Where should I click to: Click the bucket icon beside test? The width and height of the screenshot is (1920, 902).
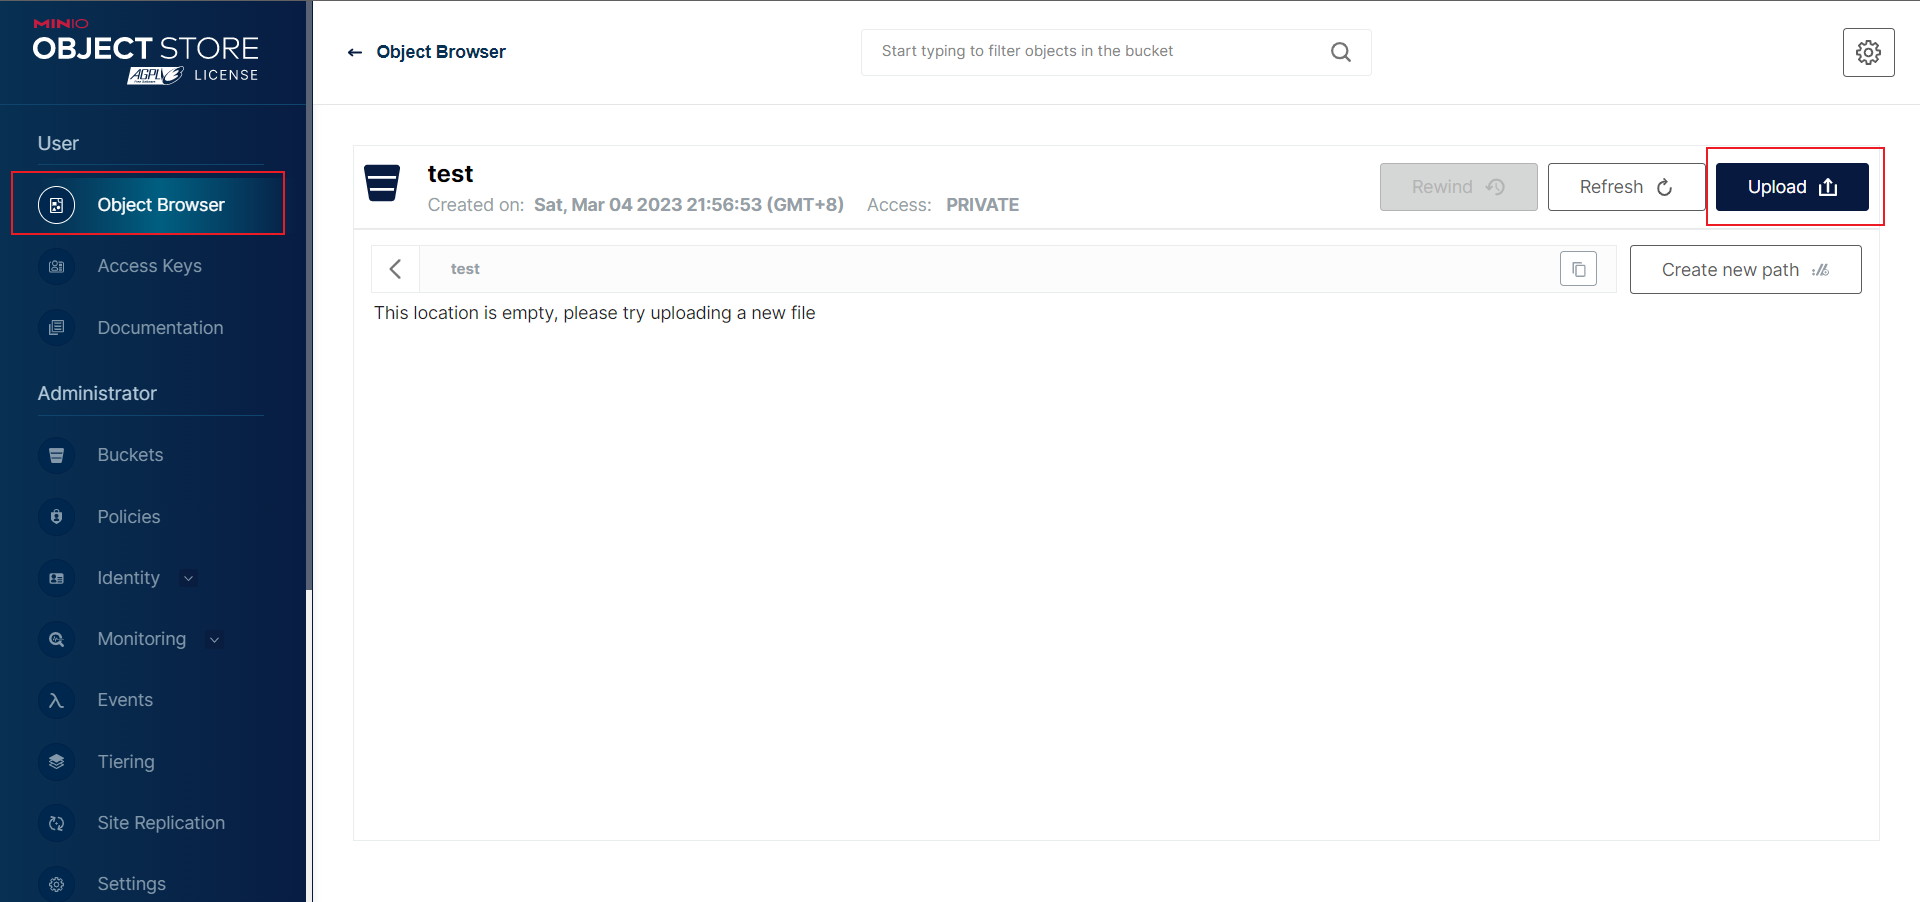(x=382, y=183)
